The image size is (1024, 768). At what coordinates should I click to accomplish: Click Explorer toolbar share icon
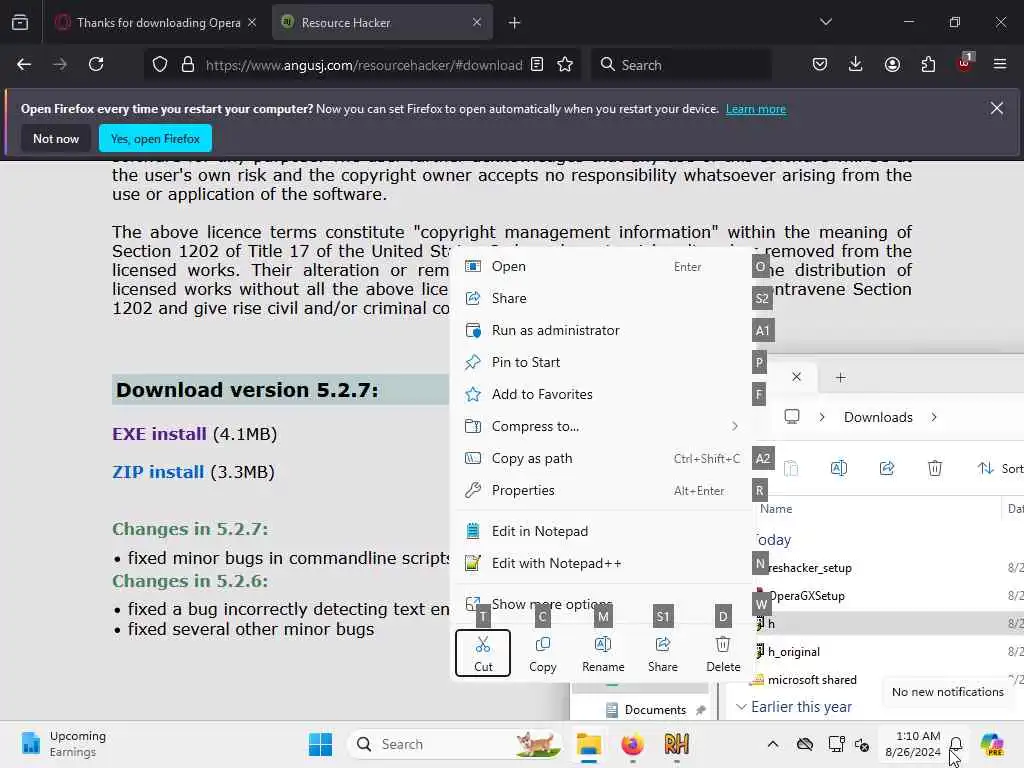coord(887,468)
